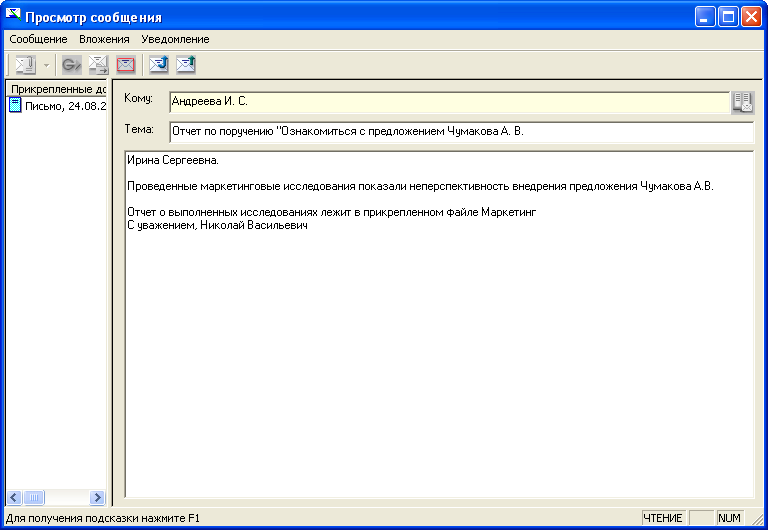This screenshot has width=768, height=530.
Task: Click the line starting 'Проведенные маркетинговые исследования'
Action: click(x=420, y=186)
